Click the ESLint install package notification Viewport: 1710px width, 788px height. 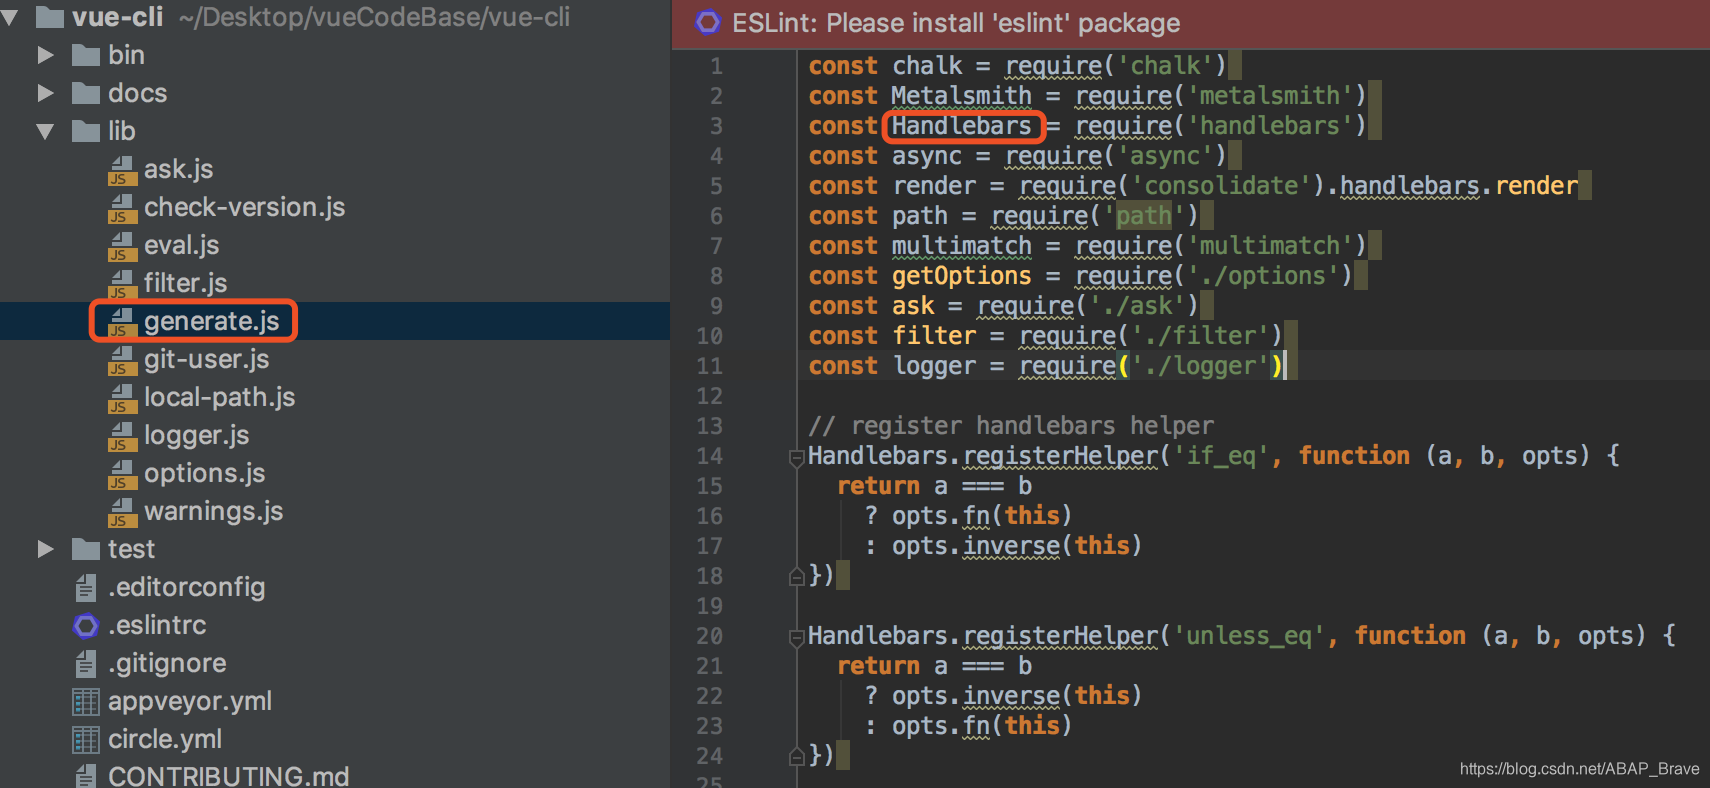(x=956, y=23)
